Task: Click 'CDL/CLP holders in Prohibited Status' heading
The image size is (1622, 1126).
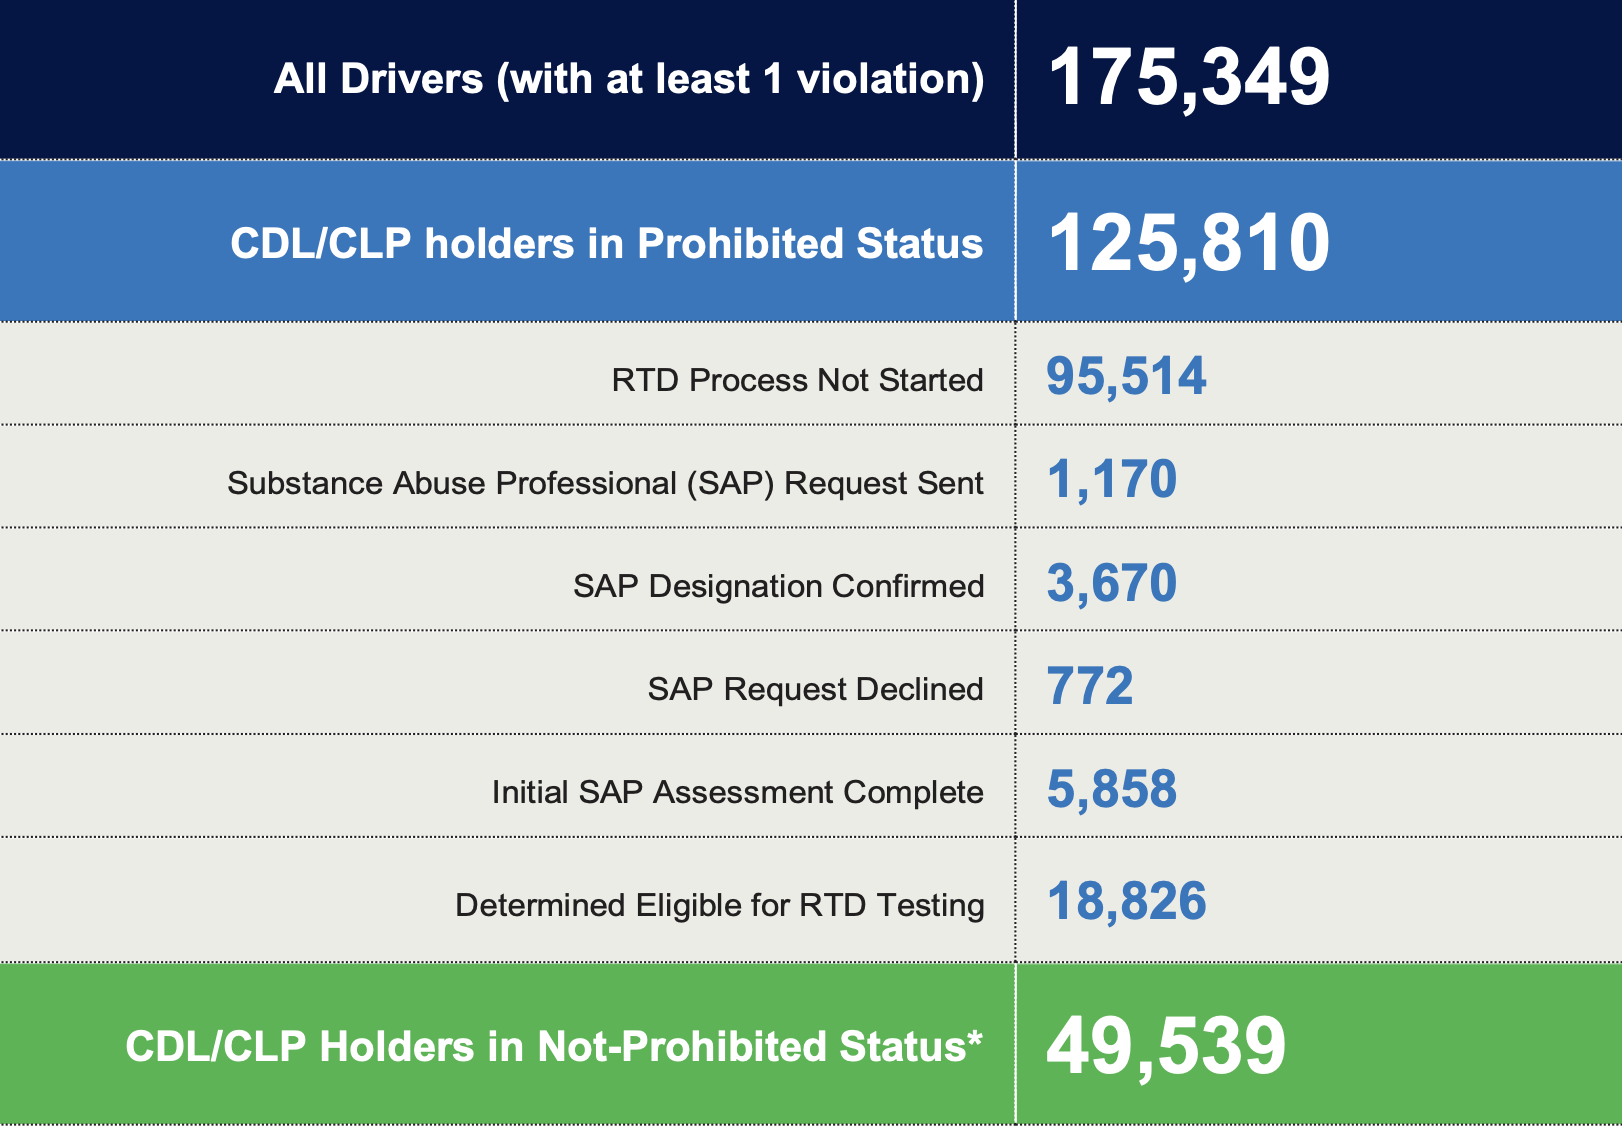Action: 606,244
